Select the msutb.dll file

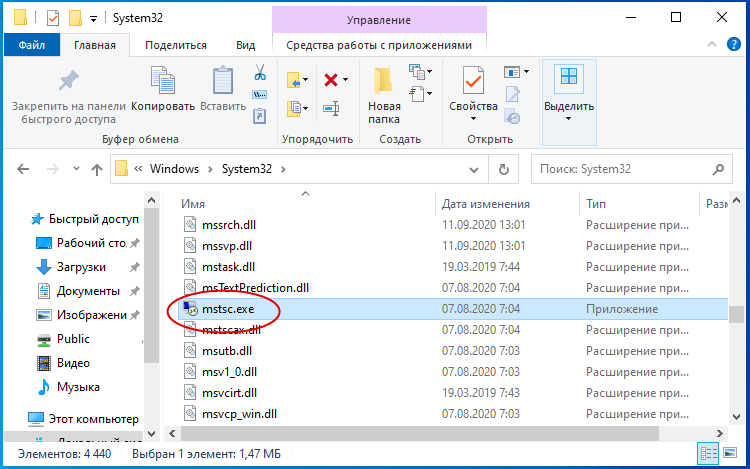(227, 351)
